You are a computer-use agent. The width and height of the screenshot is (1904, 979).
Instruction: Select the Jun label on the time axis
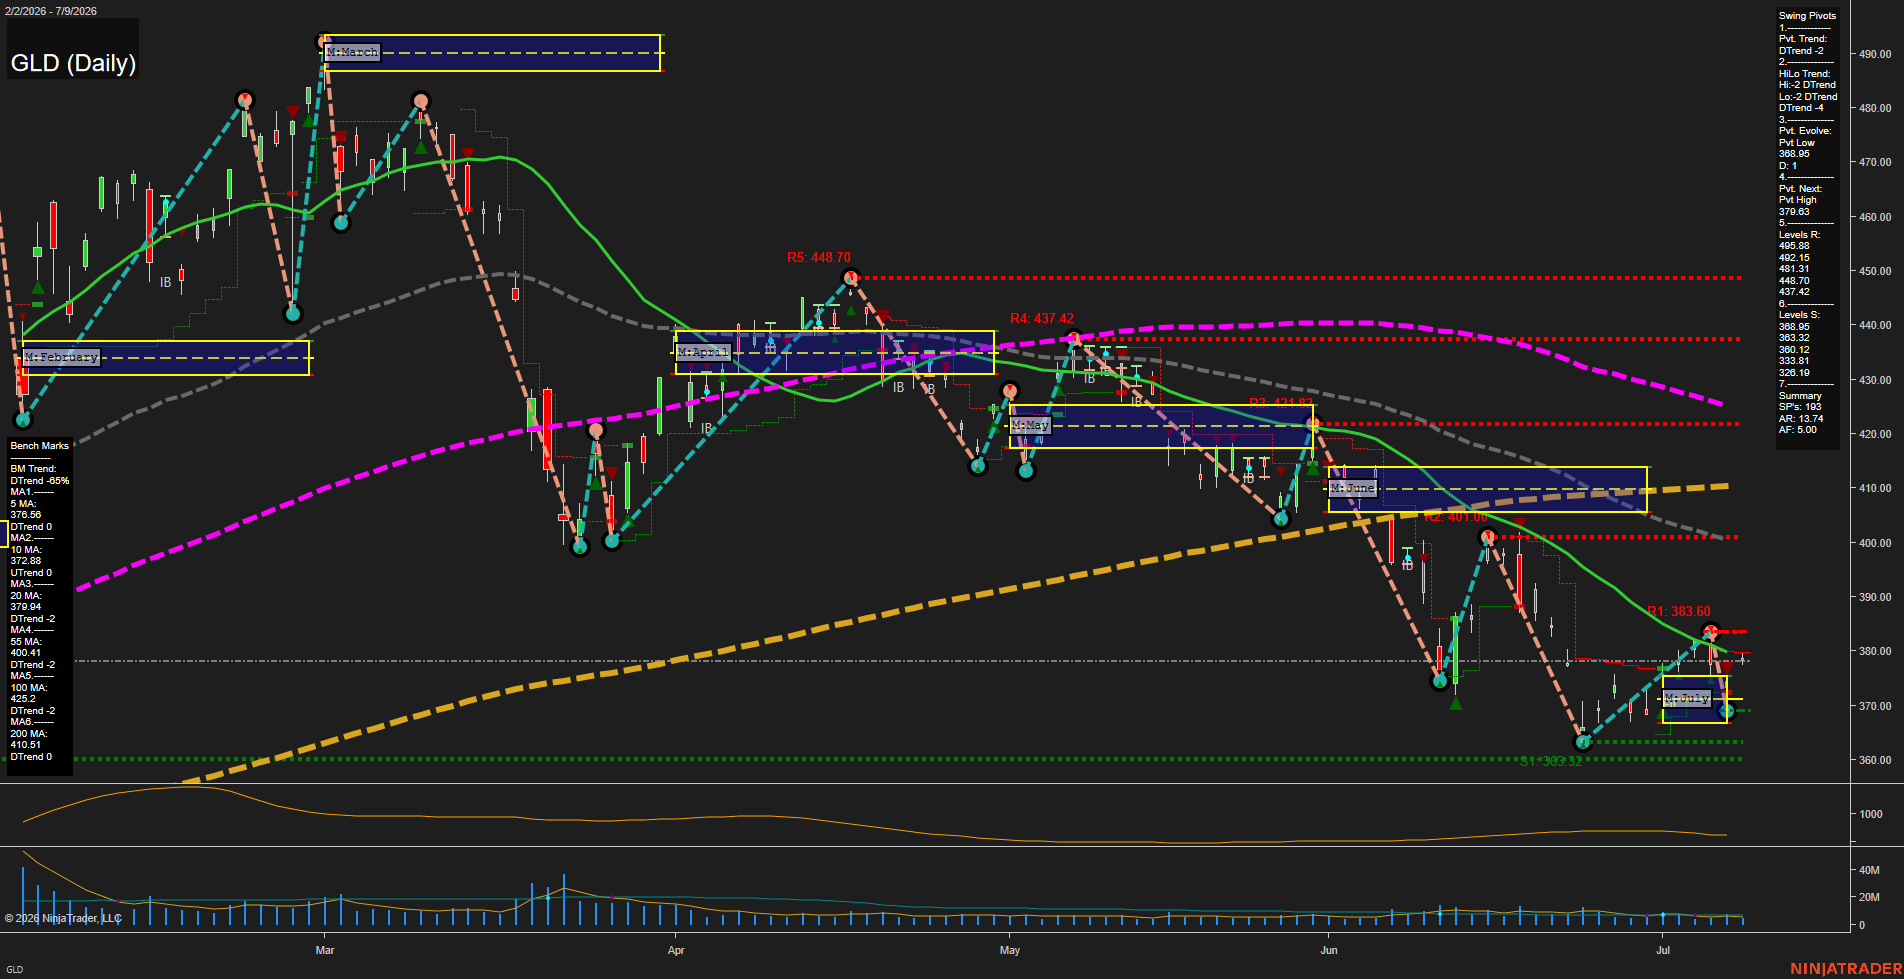pos(1329,950)
